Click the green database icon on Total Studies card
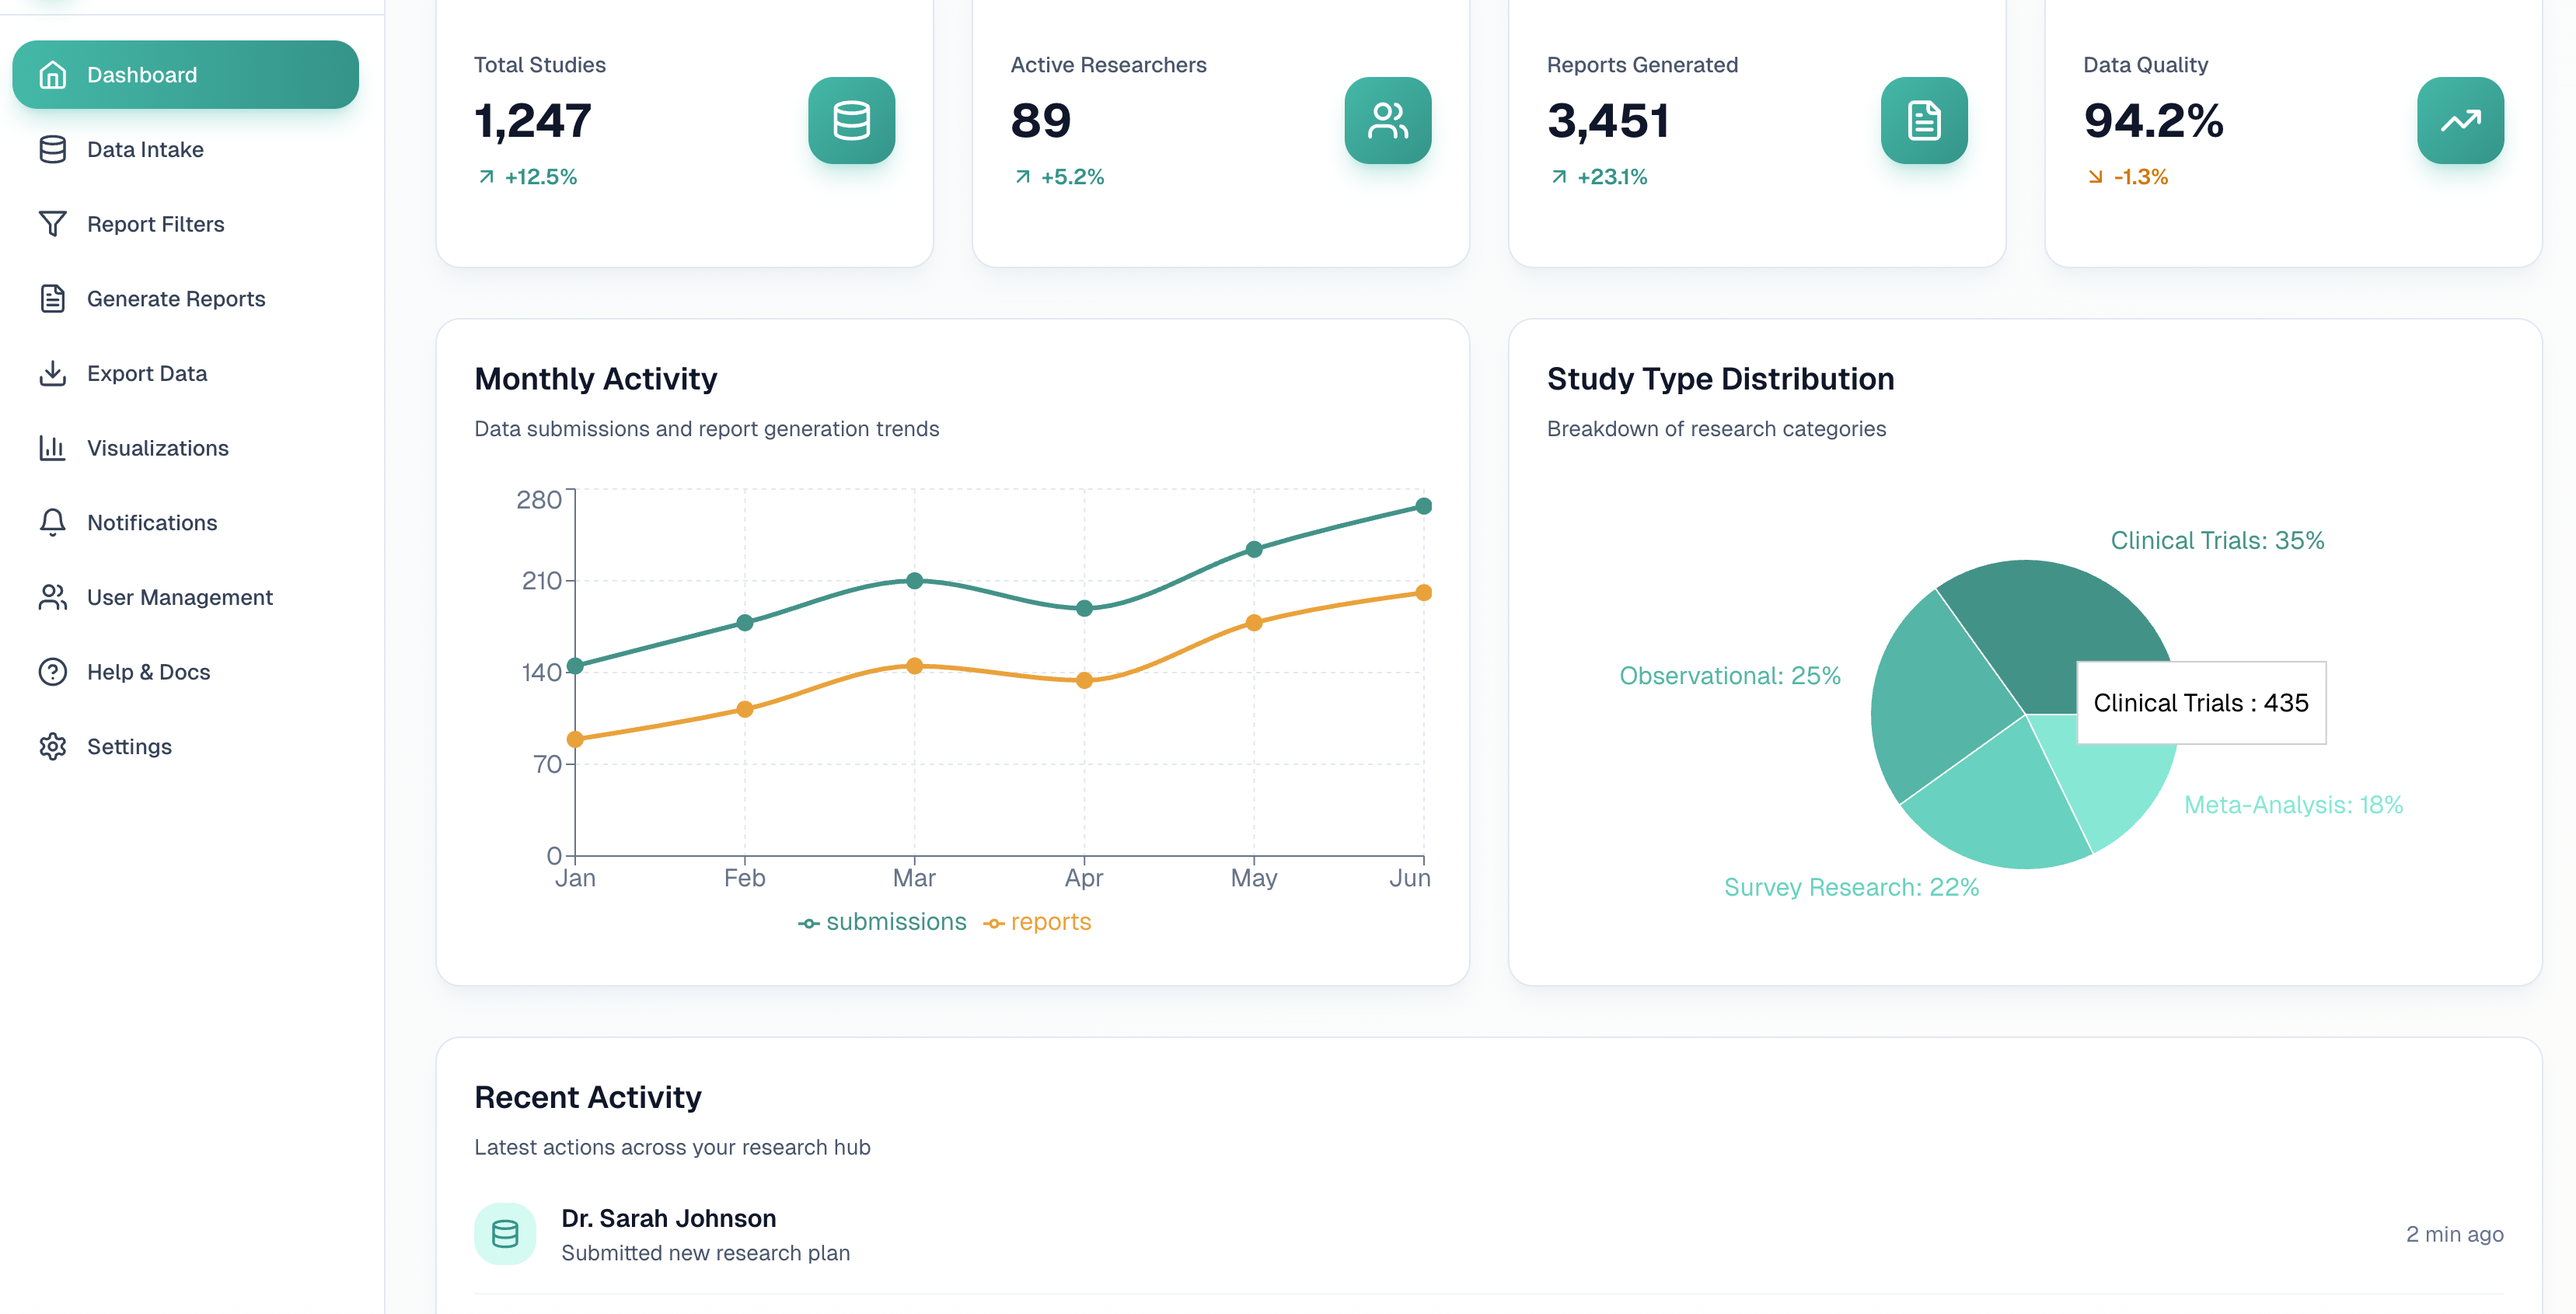 [852, 121]
